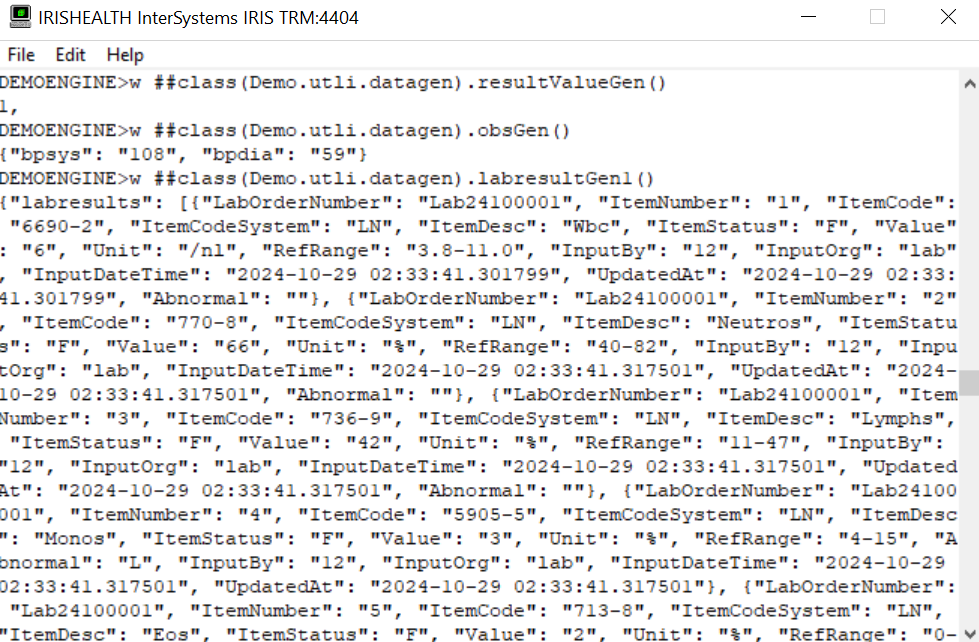Click the scrollbar down arrow
The width and height of the screenshot is (979, 642).
click(x=970, y=633)
